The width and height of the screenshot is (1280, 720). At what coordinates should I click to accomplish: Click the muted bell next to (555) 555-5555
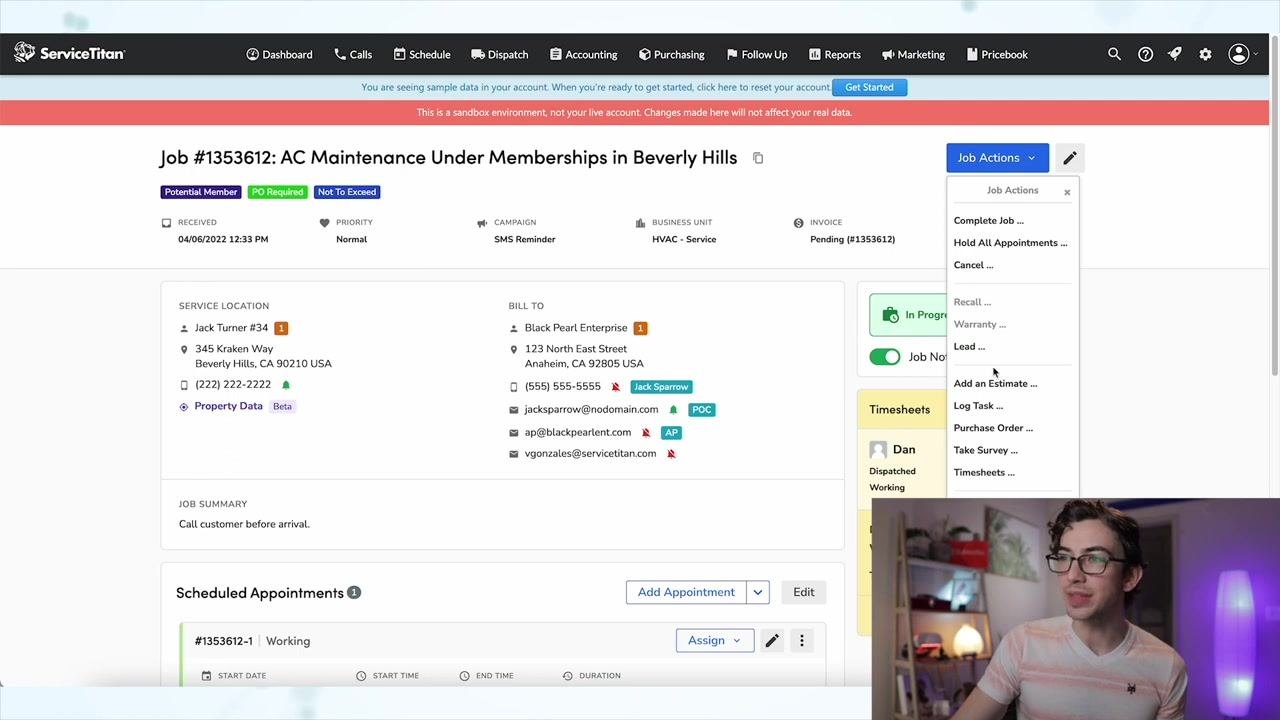pos(616,387)
